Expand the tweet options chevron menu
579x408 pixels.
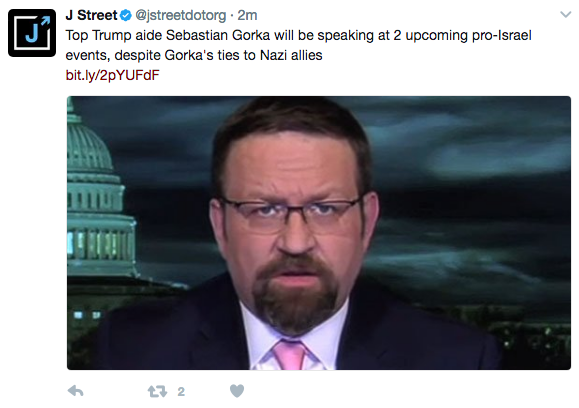[565, 15]
